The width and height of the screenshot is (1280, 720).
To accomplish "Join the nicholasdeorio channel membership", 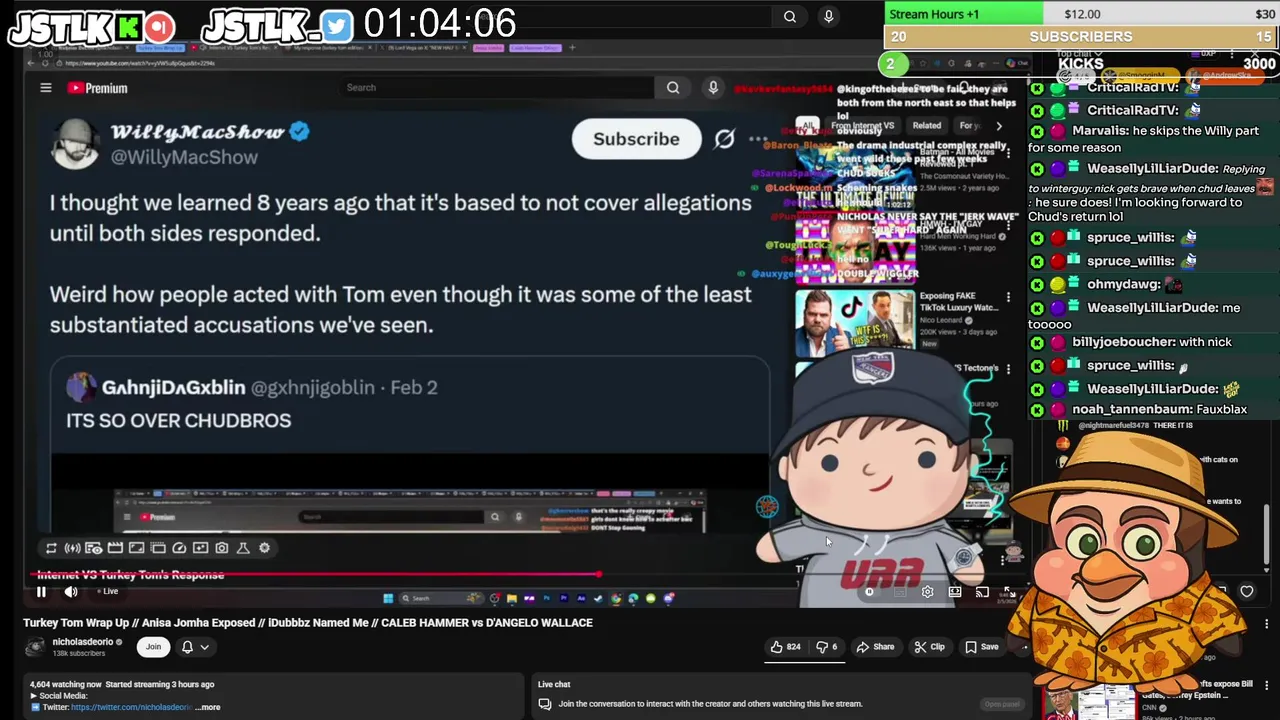I will 153,647.
